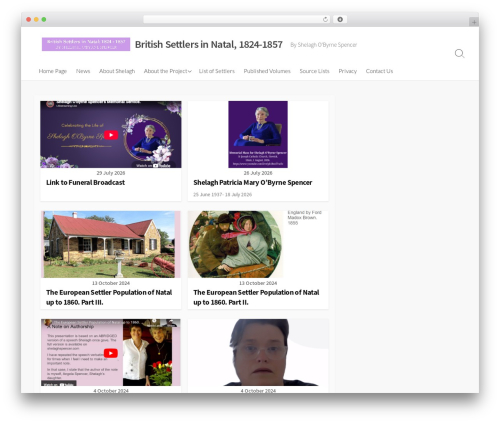Open Shelagh Patricia Mary O'Byrne Spencer post
The width and height of the screenshot is (500, 423).
click(x=253, y=182)
